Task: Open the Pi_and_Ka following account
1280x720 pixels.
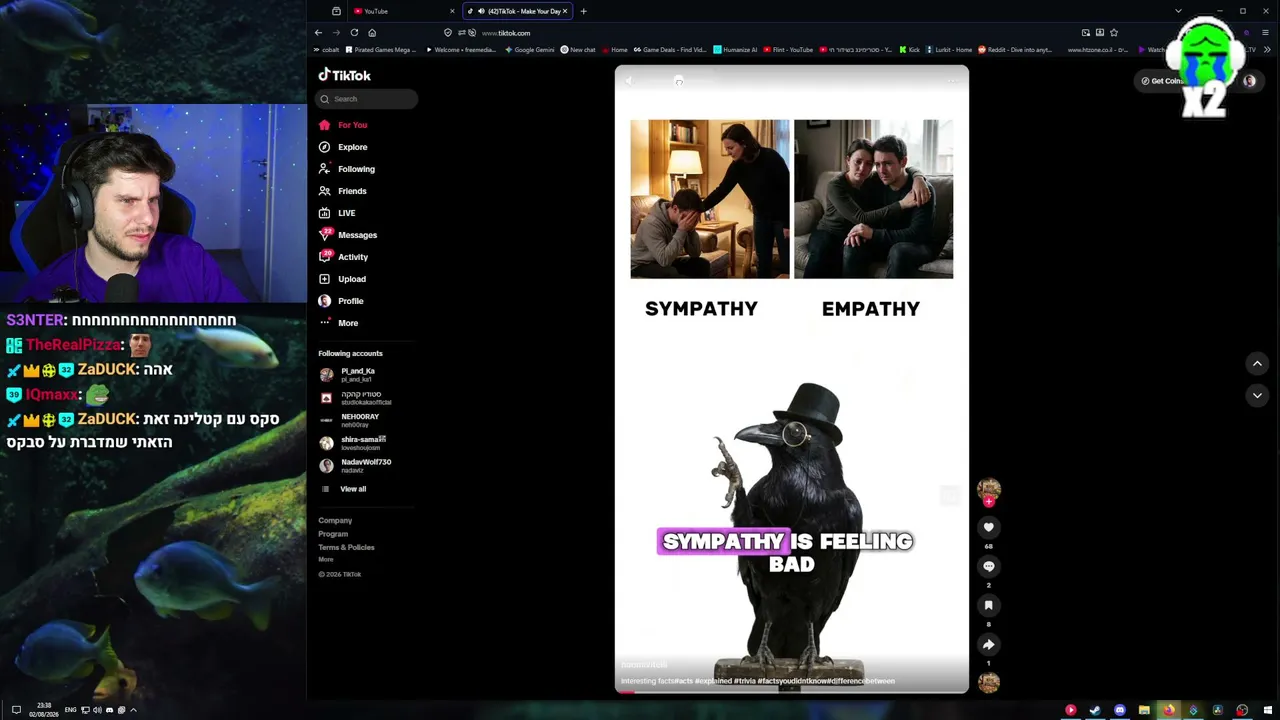Action: (x=355, y=374)
